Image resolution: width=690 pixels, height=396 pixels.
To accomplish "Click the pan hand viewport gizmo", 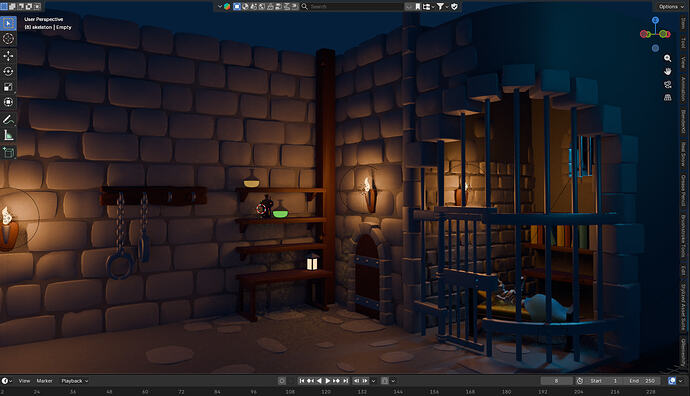I will pos(668,71).
